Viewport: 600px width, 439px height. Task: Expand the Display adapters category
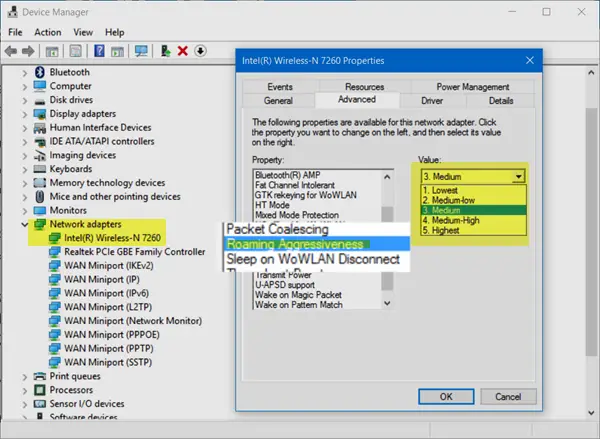tap(25, 114)
